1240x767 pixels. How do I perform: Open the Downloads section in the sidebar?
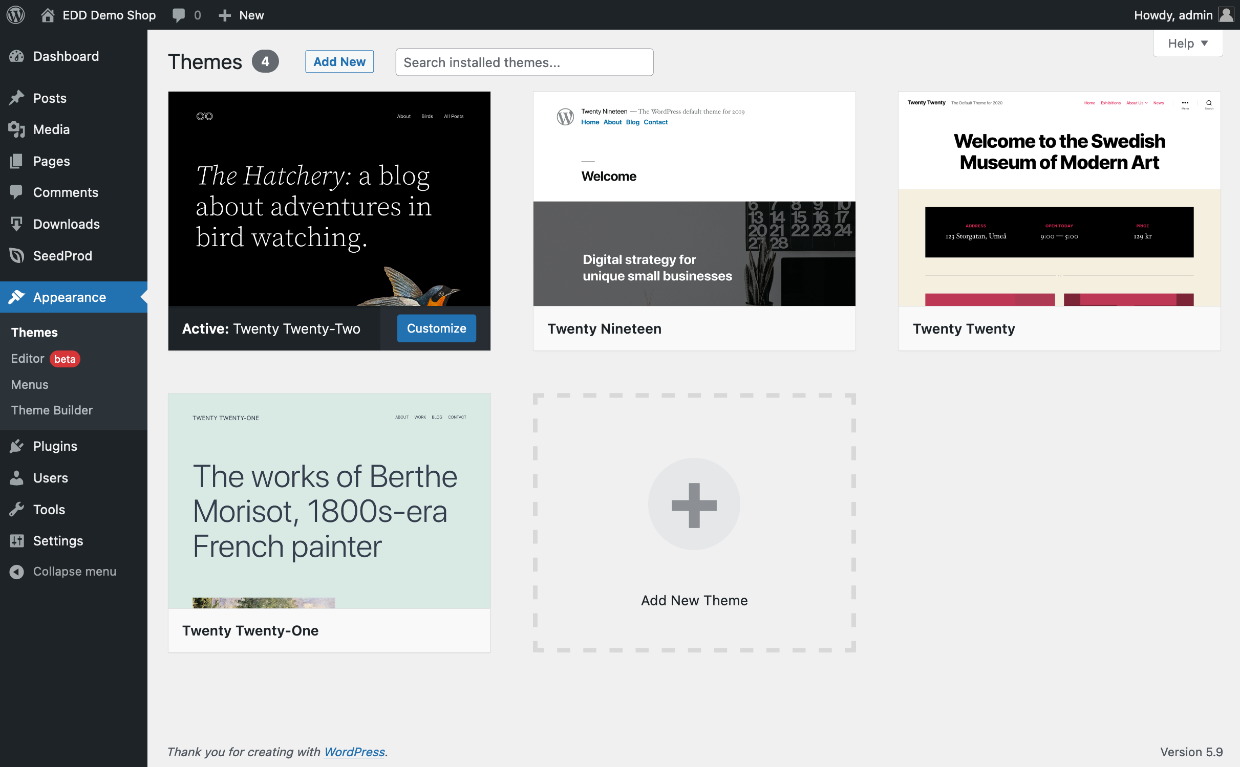(x=22, y=224)
